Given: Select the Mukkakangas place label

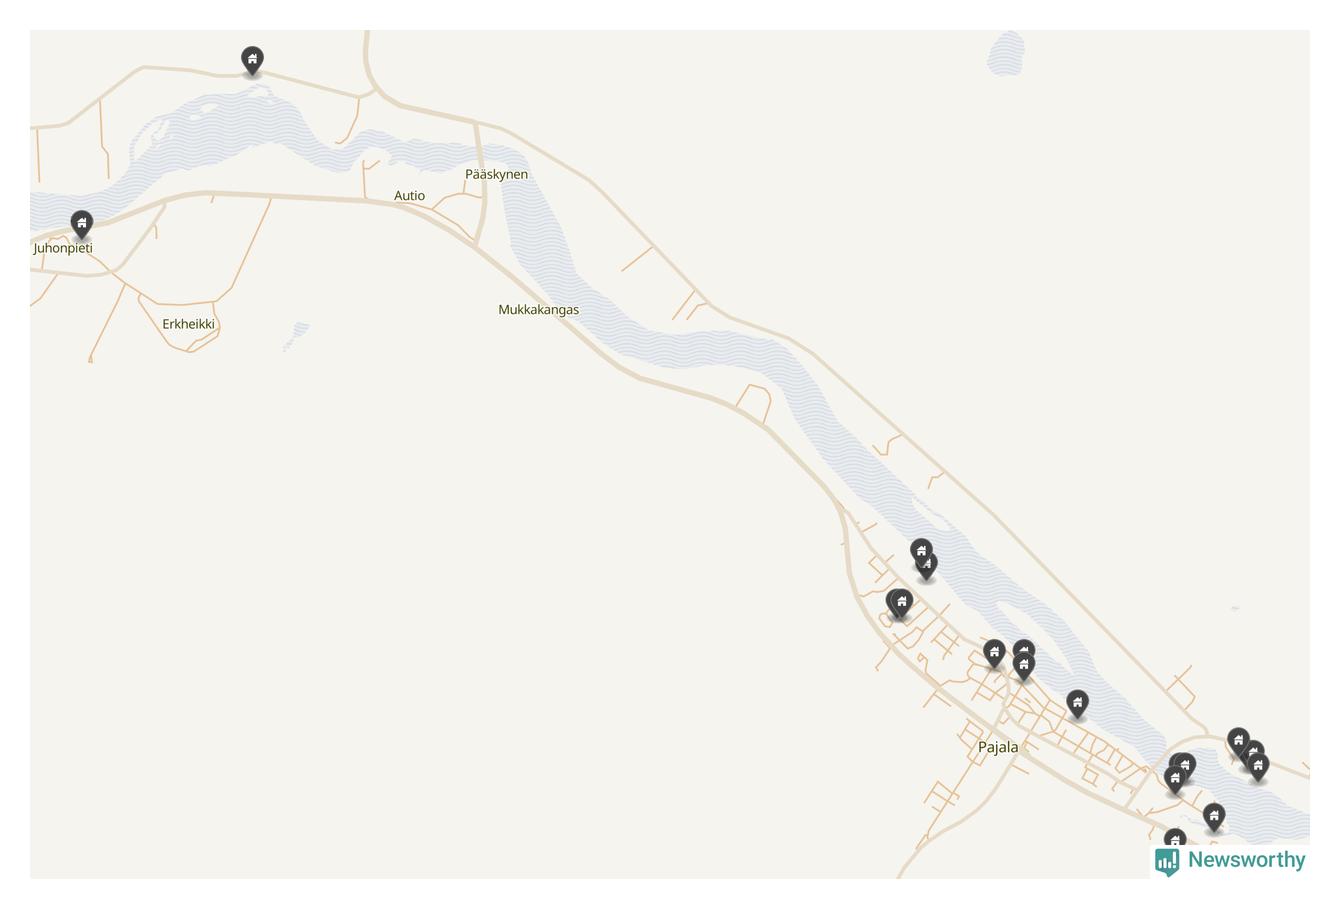Looking at the screenshot, I should point(538,310).
